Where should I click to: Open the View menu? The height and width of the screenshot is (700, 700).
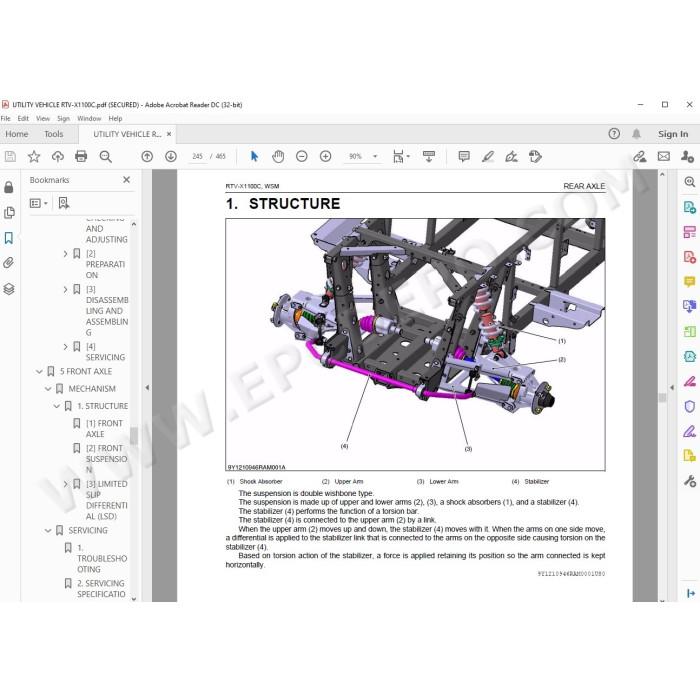point(42,118)
